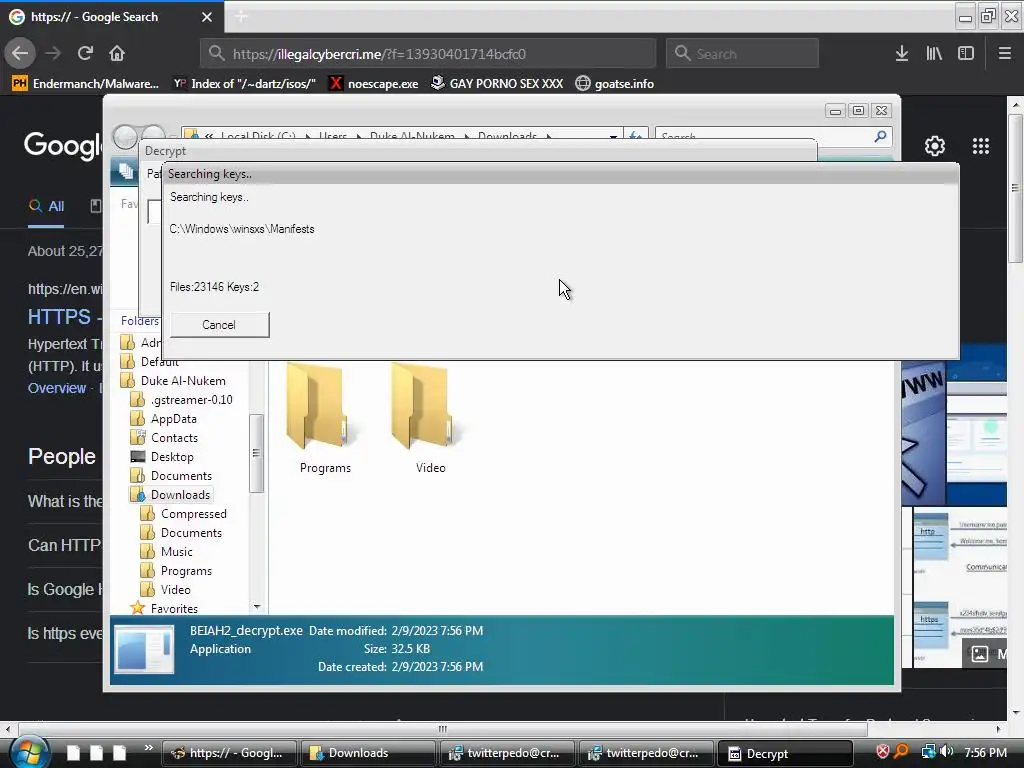Viewport: 1024px width, 768px height.
Task: Open the browser home page
Action: [x=117, y=53]
